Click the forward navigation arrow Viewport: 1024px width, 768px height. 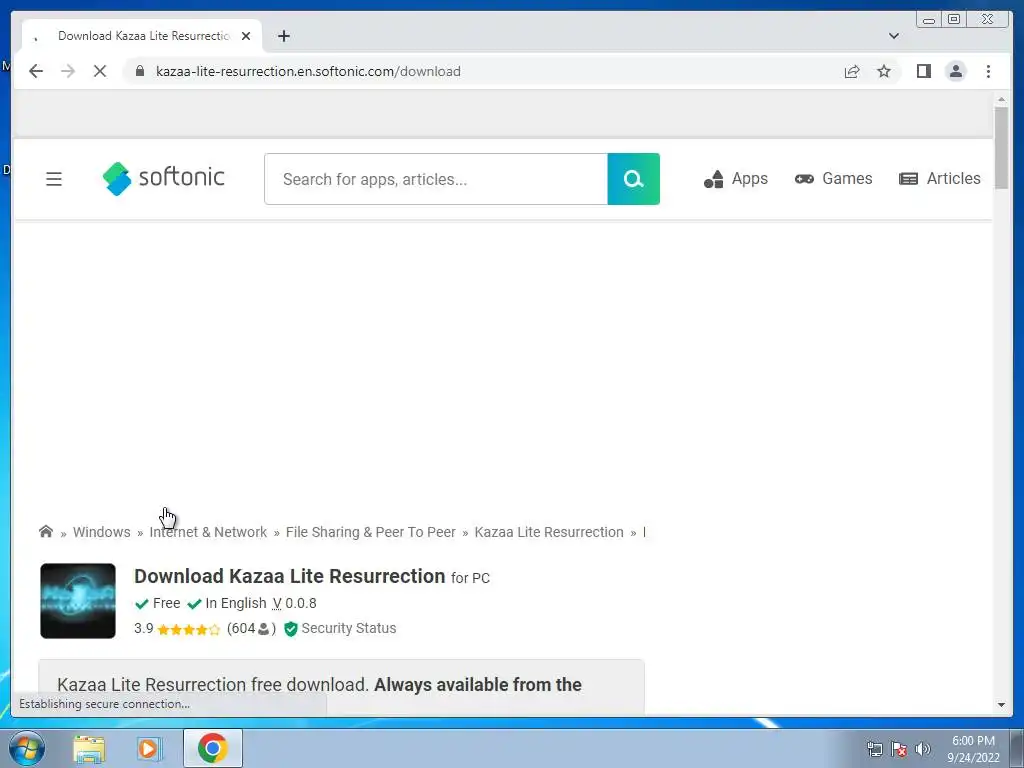click(x=68, y=71)
